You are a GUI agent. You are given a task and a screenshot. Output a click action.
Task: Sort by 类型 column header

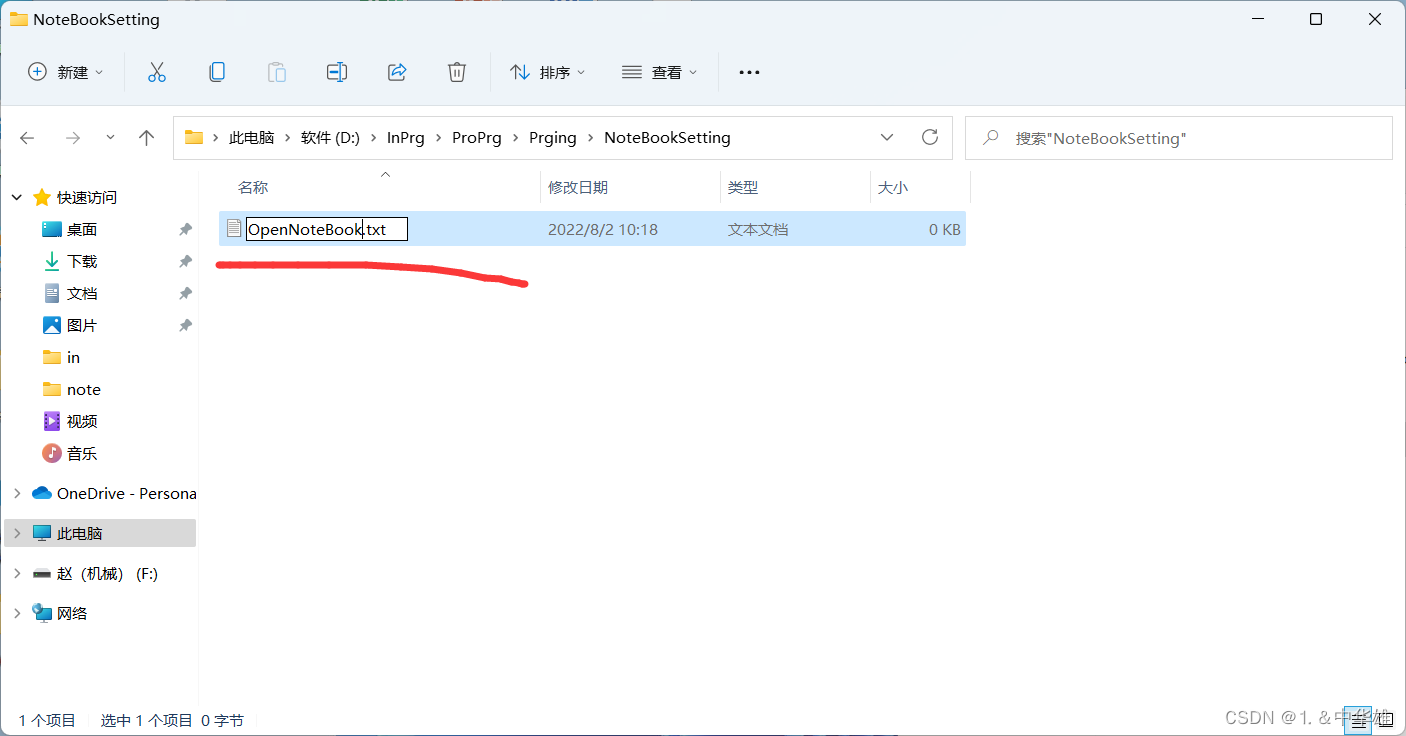(743, 187)
